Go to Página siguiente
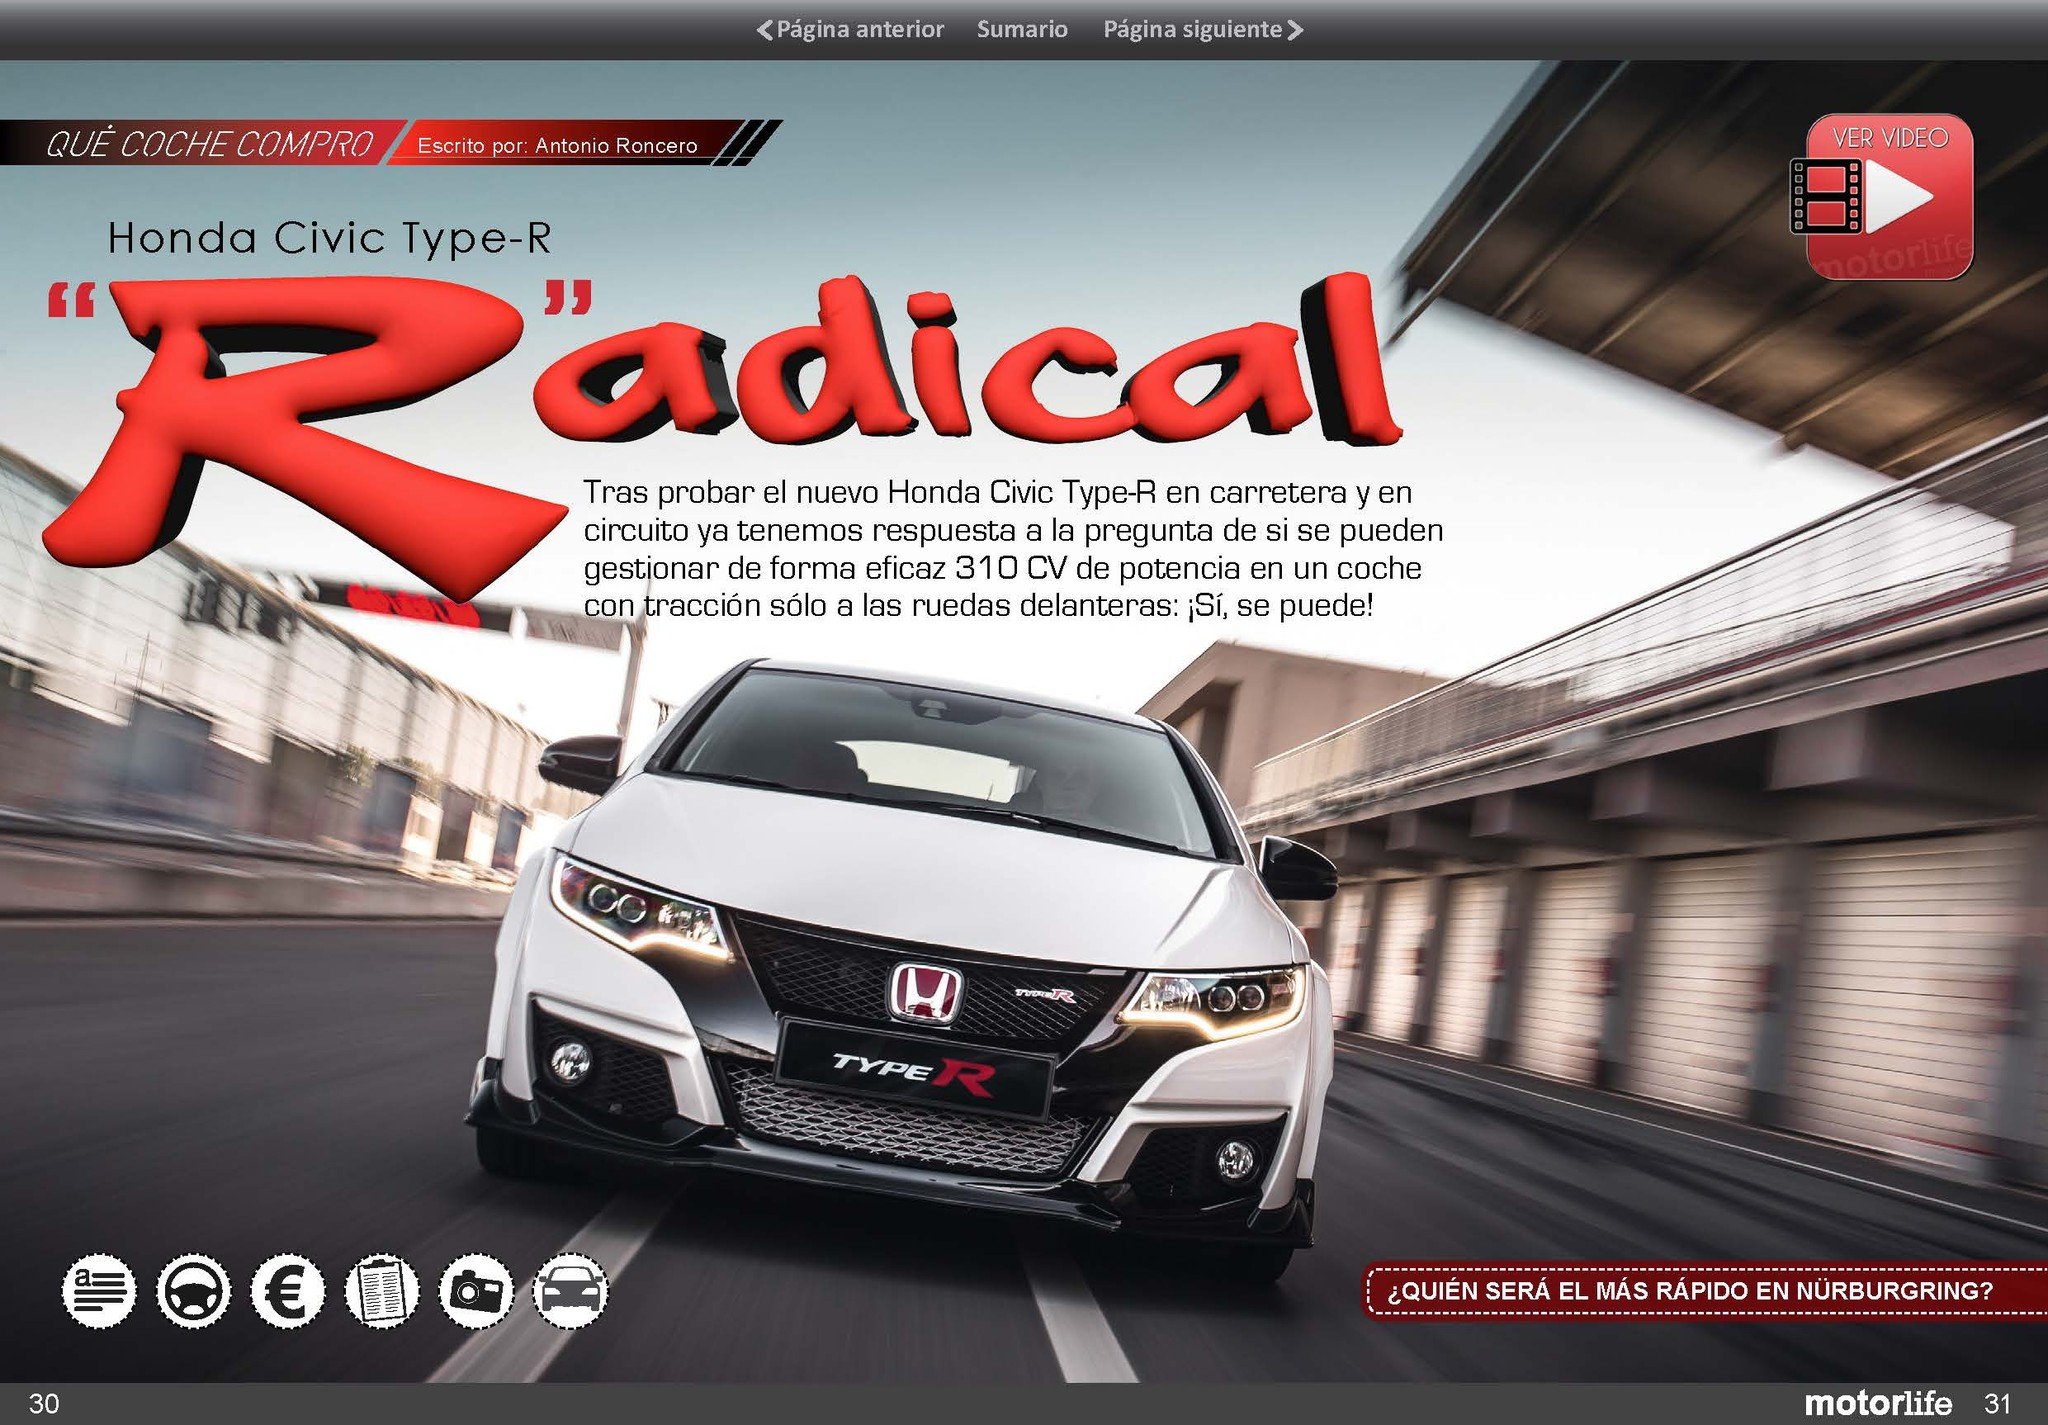Image resolution: width=2048 pixels, height=1425 pixels. [1204, 30]
